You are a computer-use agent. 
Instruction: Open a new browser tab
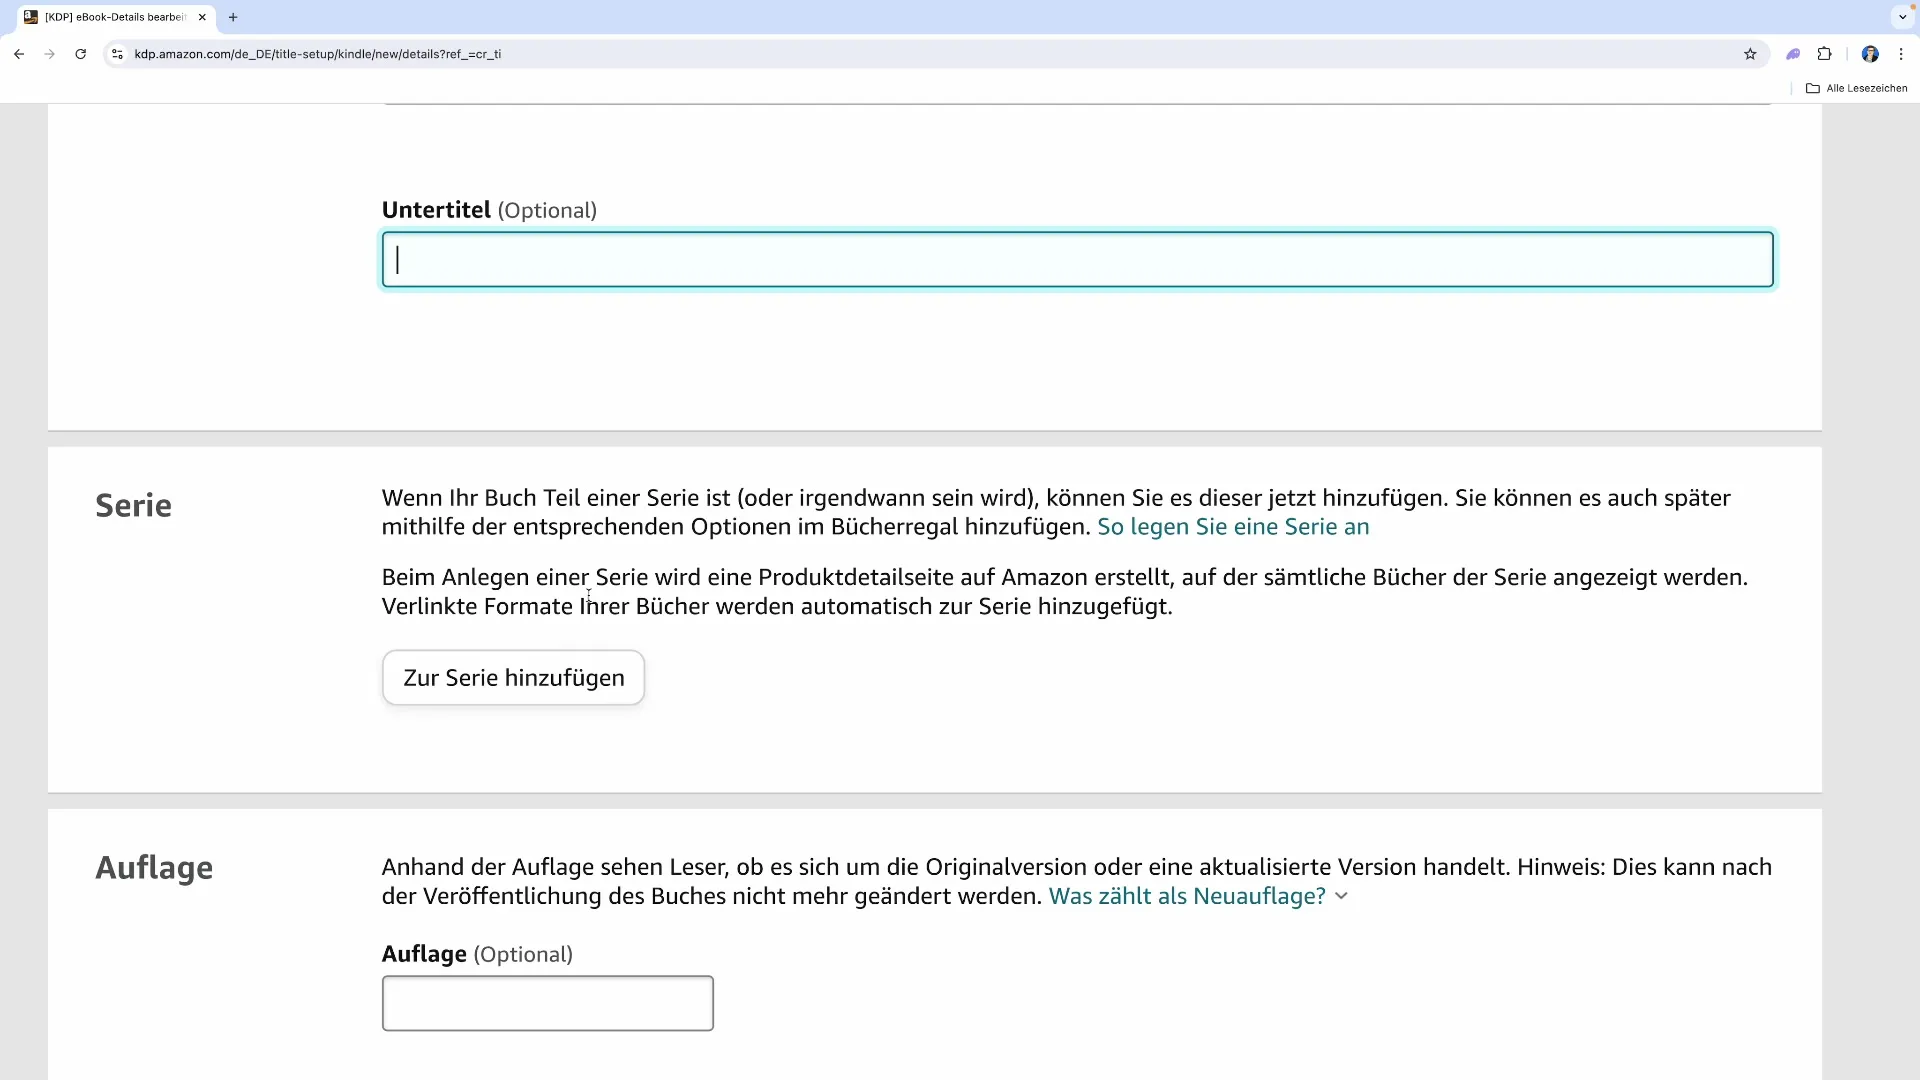[x=233, y=17]
